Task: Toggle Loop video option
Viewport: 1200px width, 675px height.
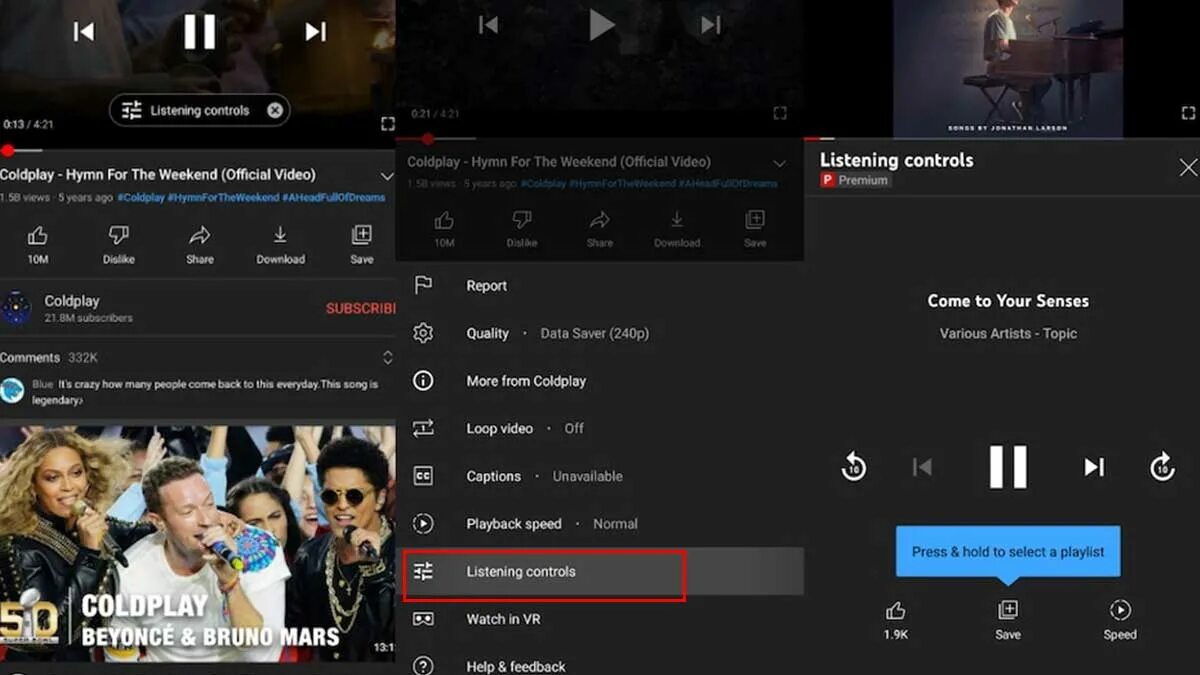Action: pyautogui.click(x=600, y=428)
